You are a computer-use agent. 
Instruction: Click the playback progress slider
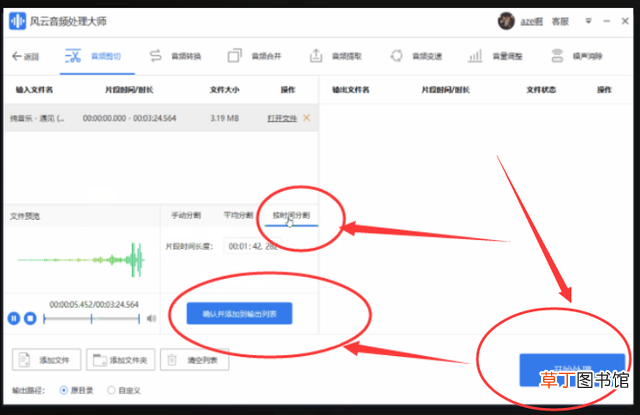91,319
